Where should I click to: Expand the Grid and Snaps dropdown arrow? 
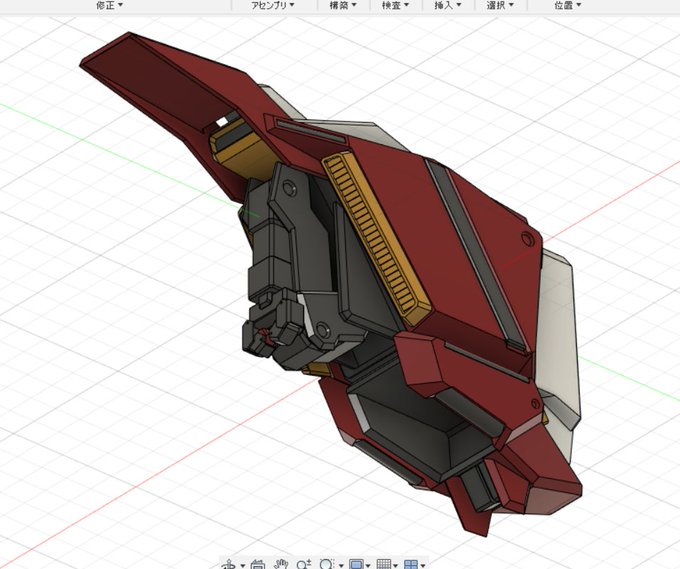click(x=396, y=566)
